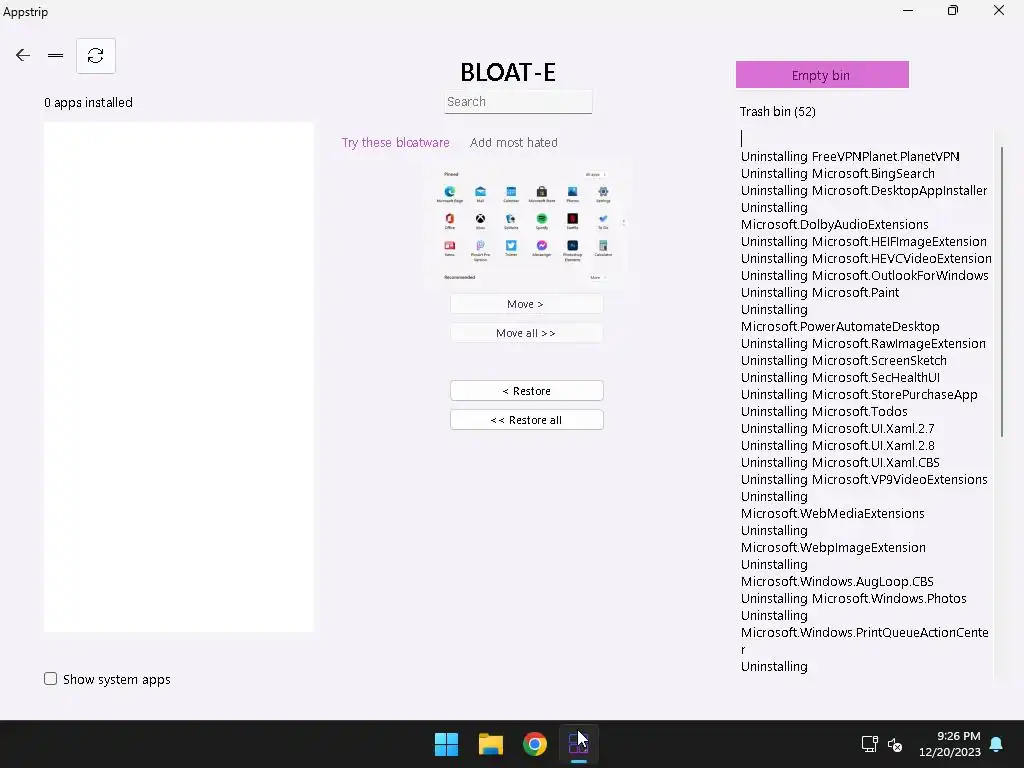Select Uninstalling Microsoft.UI.Xaml.2.7 line
The height and width of the screenshot is (768, 1024).
point(837,428)
